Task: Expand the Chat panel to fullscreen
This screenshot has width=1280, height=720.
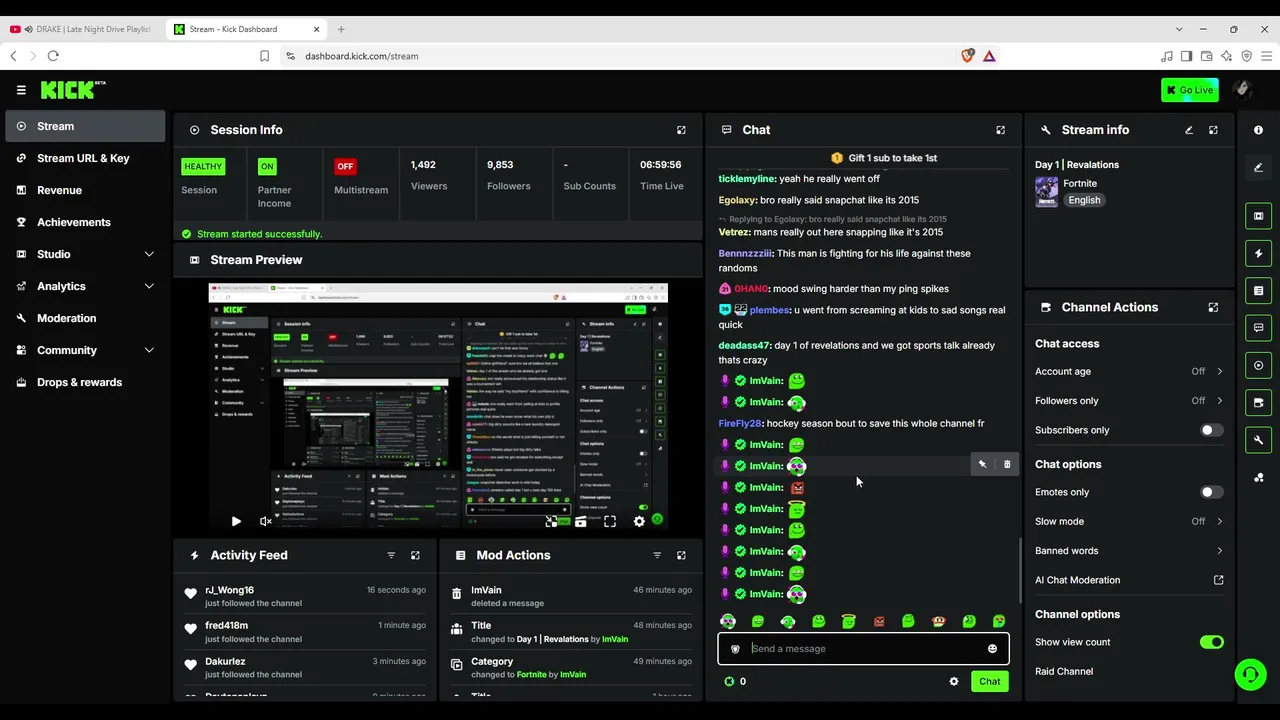Action: click(1000, 130)
